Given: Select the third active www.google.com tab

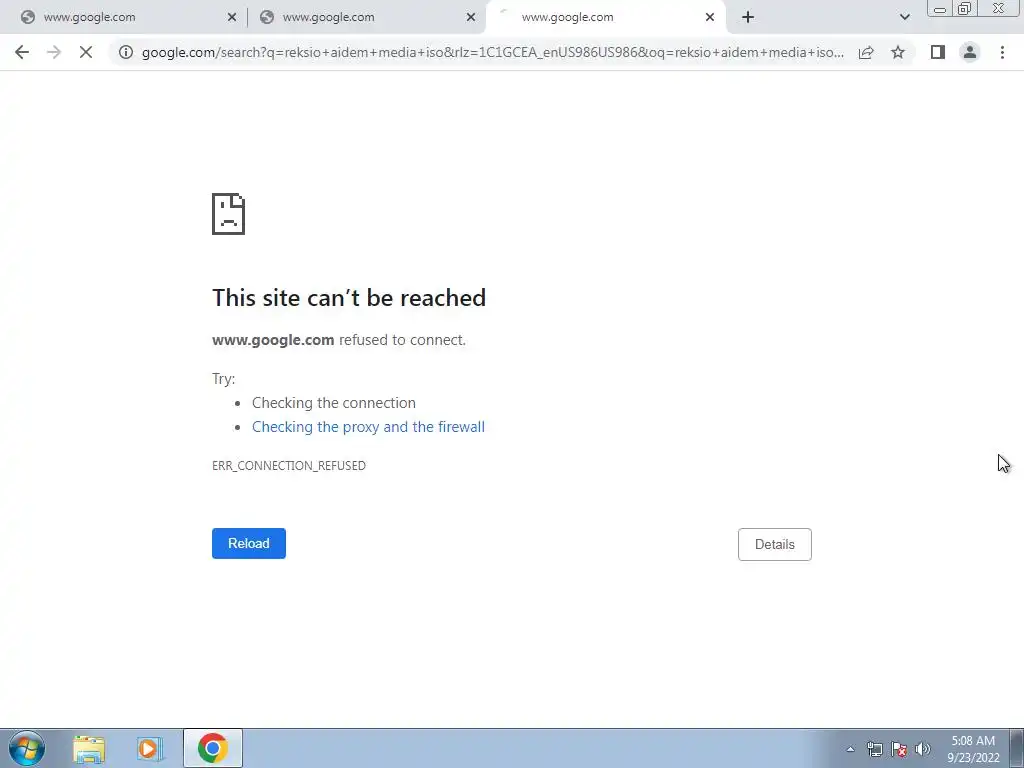Looking at the screenshot, I should point(605,18).
